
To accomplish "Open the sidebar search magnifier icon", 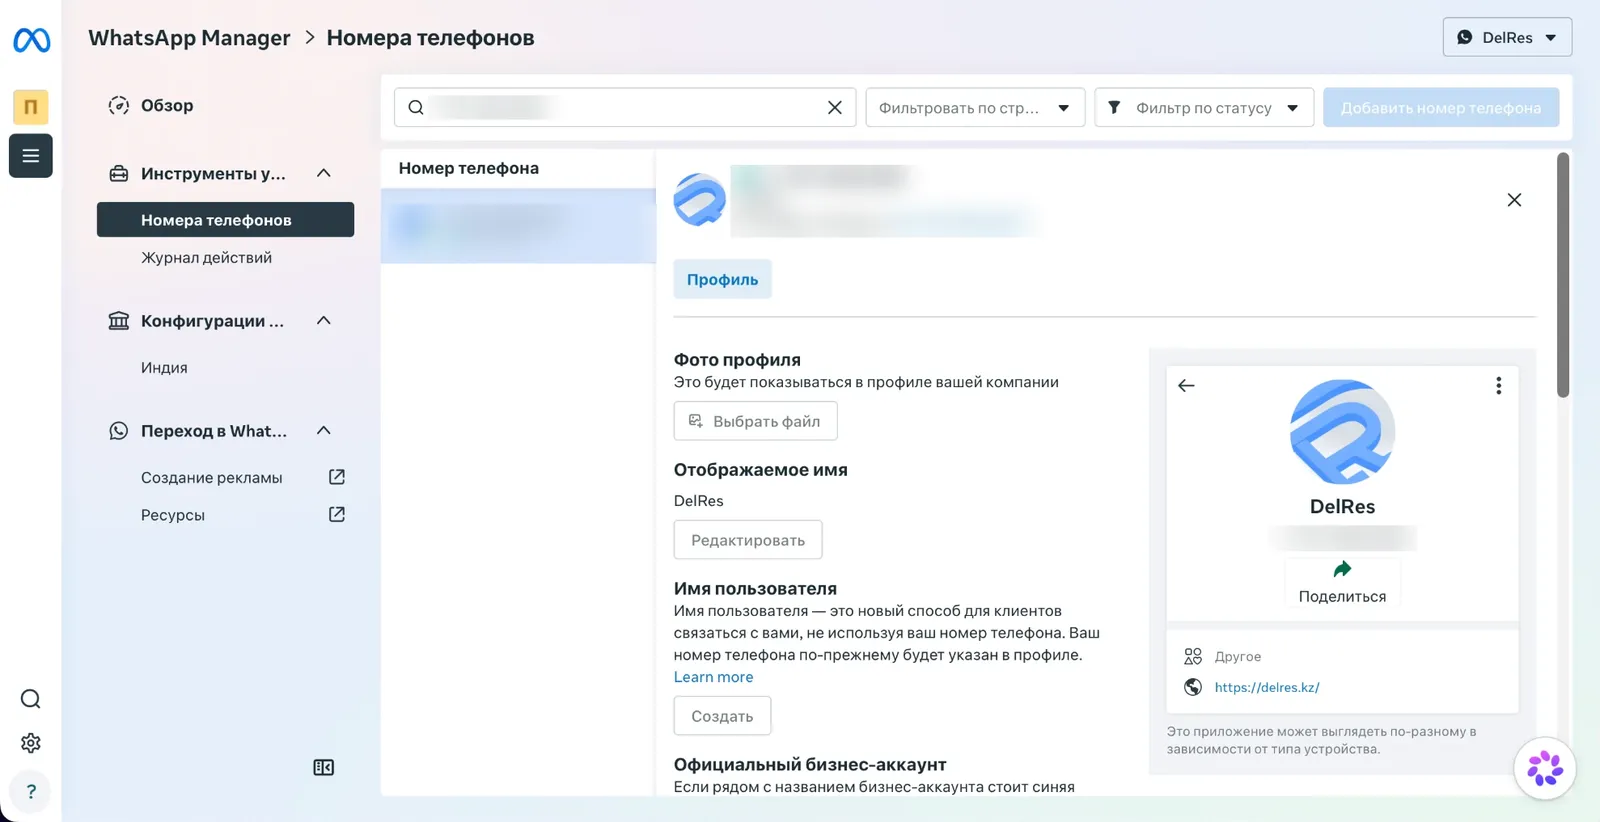I will tap(31, 698).
